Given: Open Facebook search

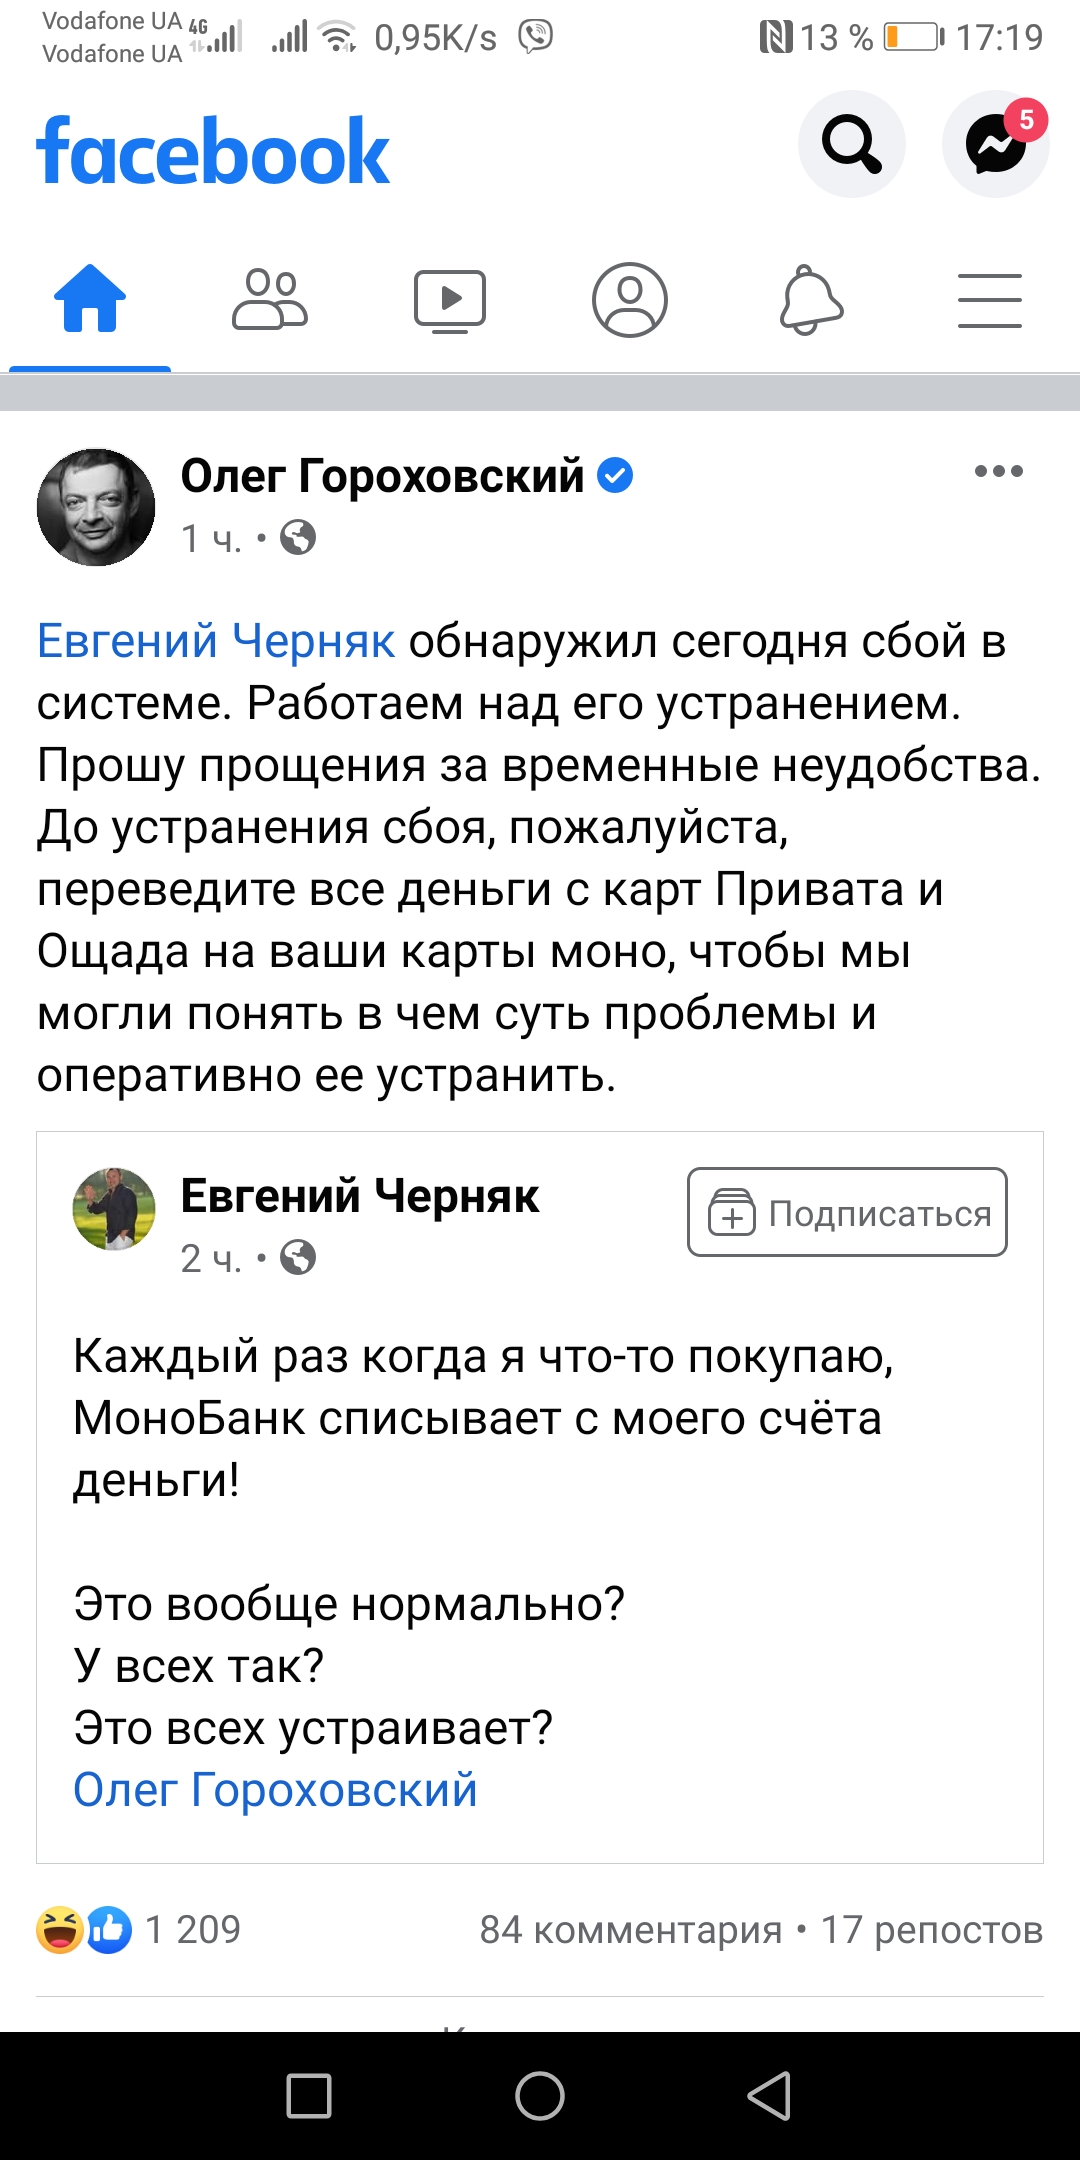Looking at the screenshot, I should click(851, 144).
